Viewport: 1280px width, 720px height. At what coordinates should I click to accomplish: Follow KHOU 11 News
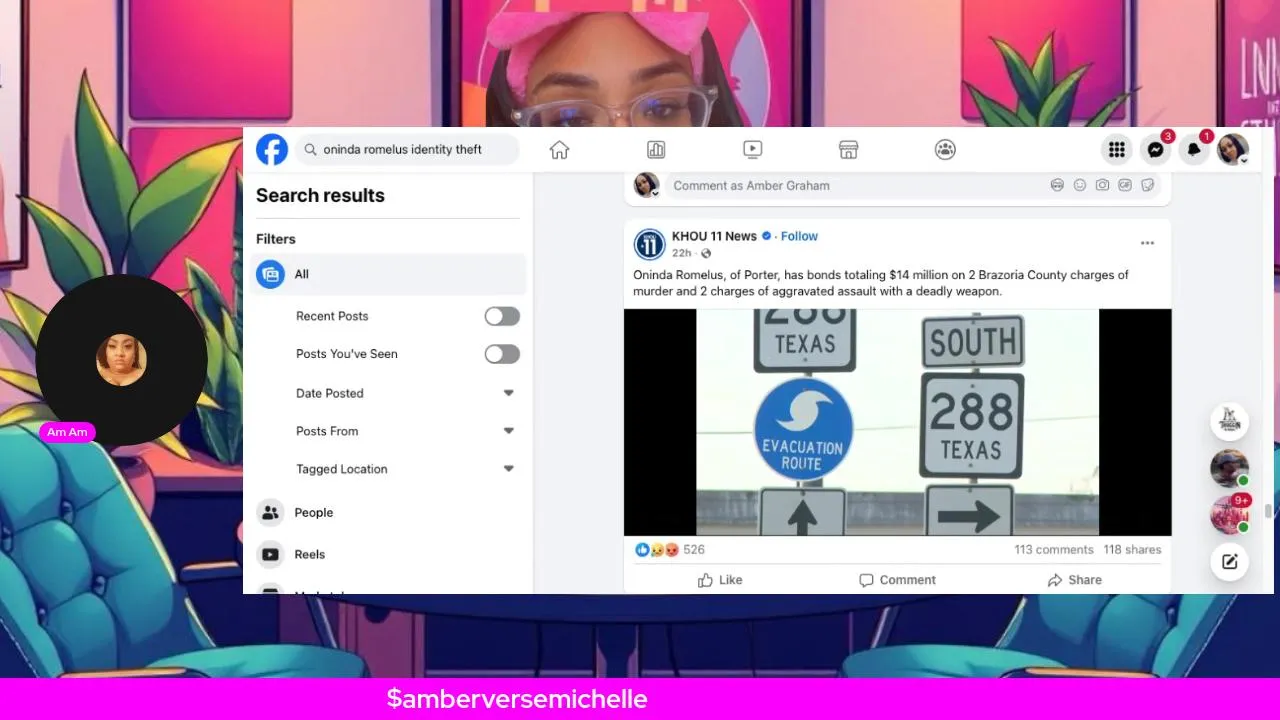pyautogui.click(x=799, y=236)
